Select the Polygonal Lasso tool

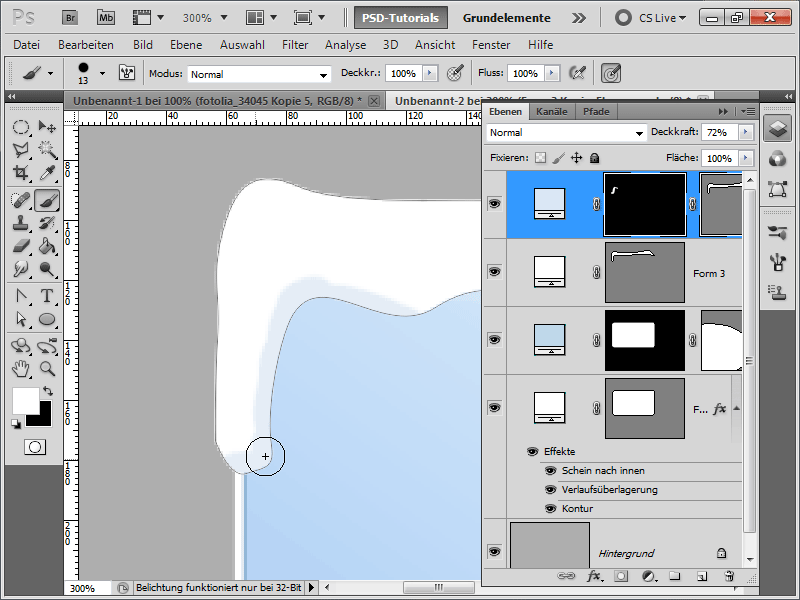pyautogui.click(x=21, y=149)
